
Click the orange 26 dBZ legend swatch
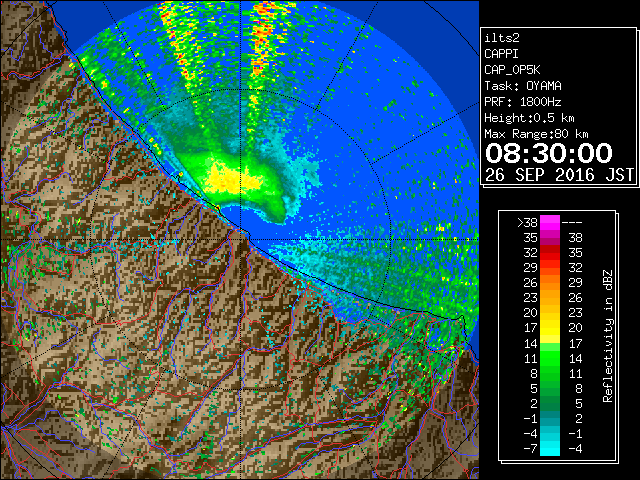550,282
